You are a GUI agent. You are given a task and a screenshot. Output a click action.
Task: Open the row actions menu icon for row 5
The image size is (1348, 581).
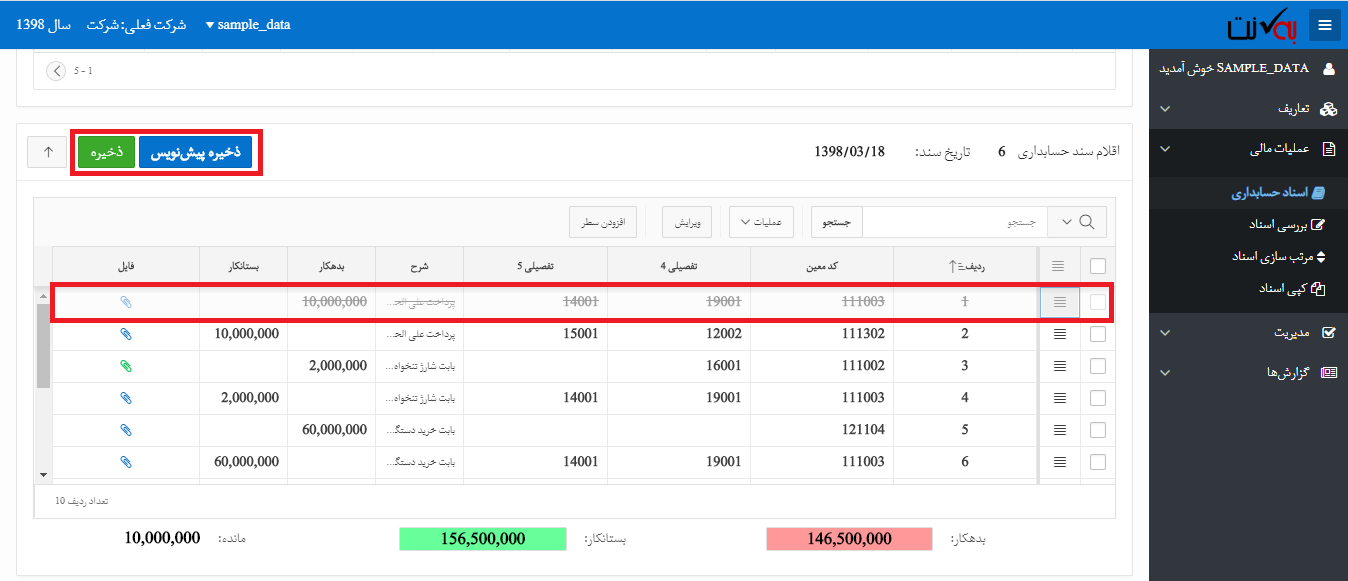click(1060, 430)
